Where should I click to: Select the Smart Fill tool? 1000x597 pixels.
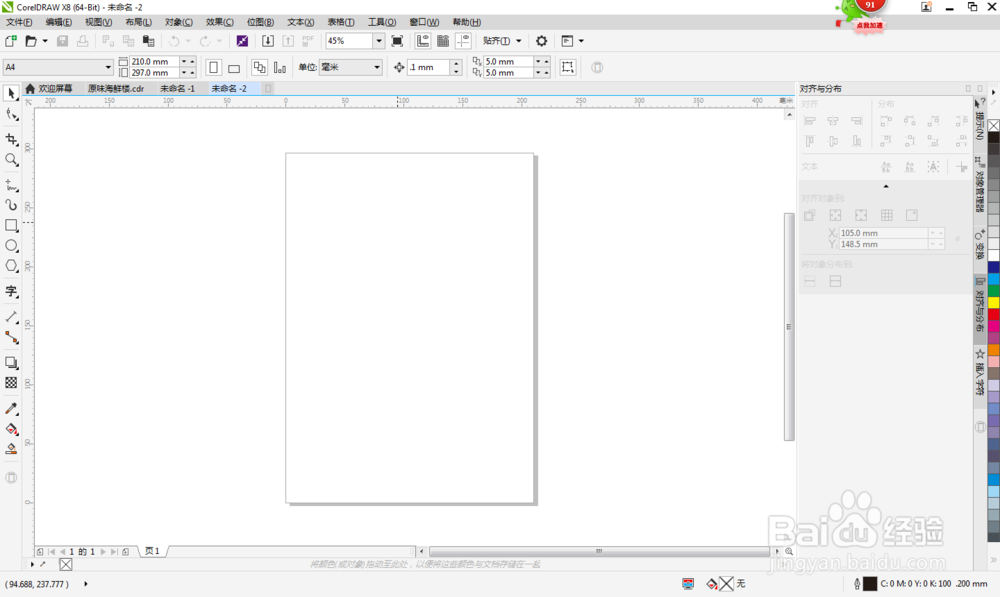(11, 449)
